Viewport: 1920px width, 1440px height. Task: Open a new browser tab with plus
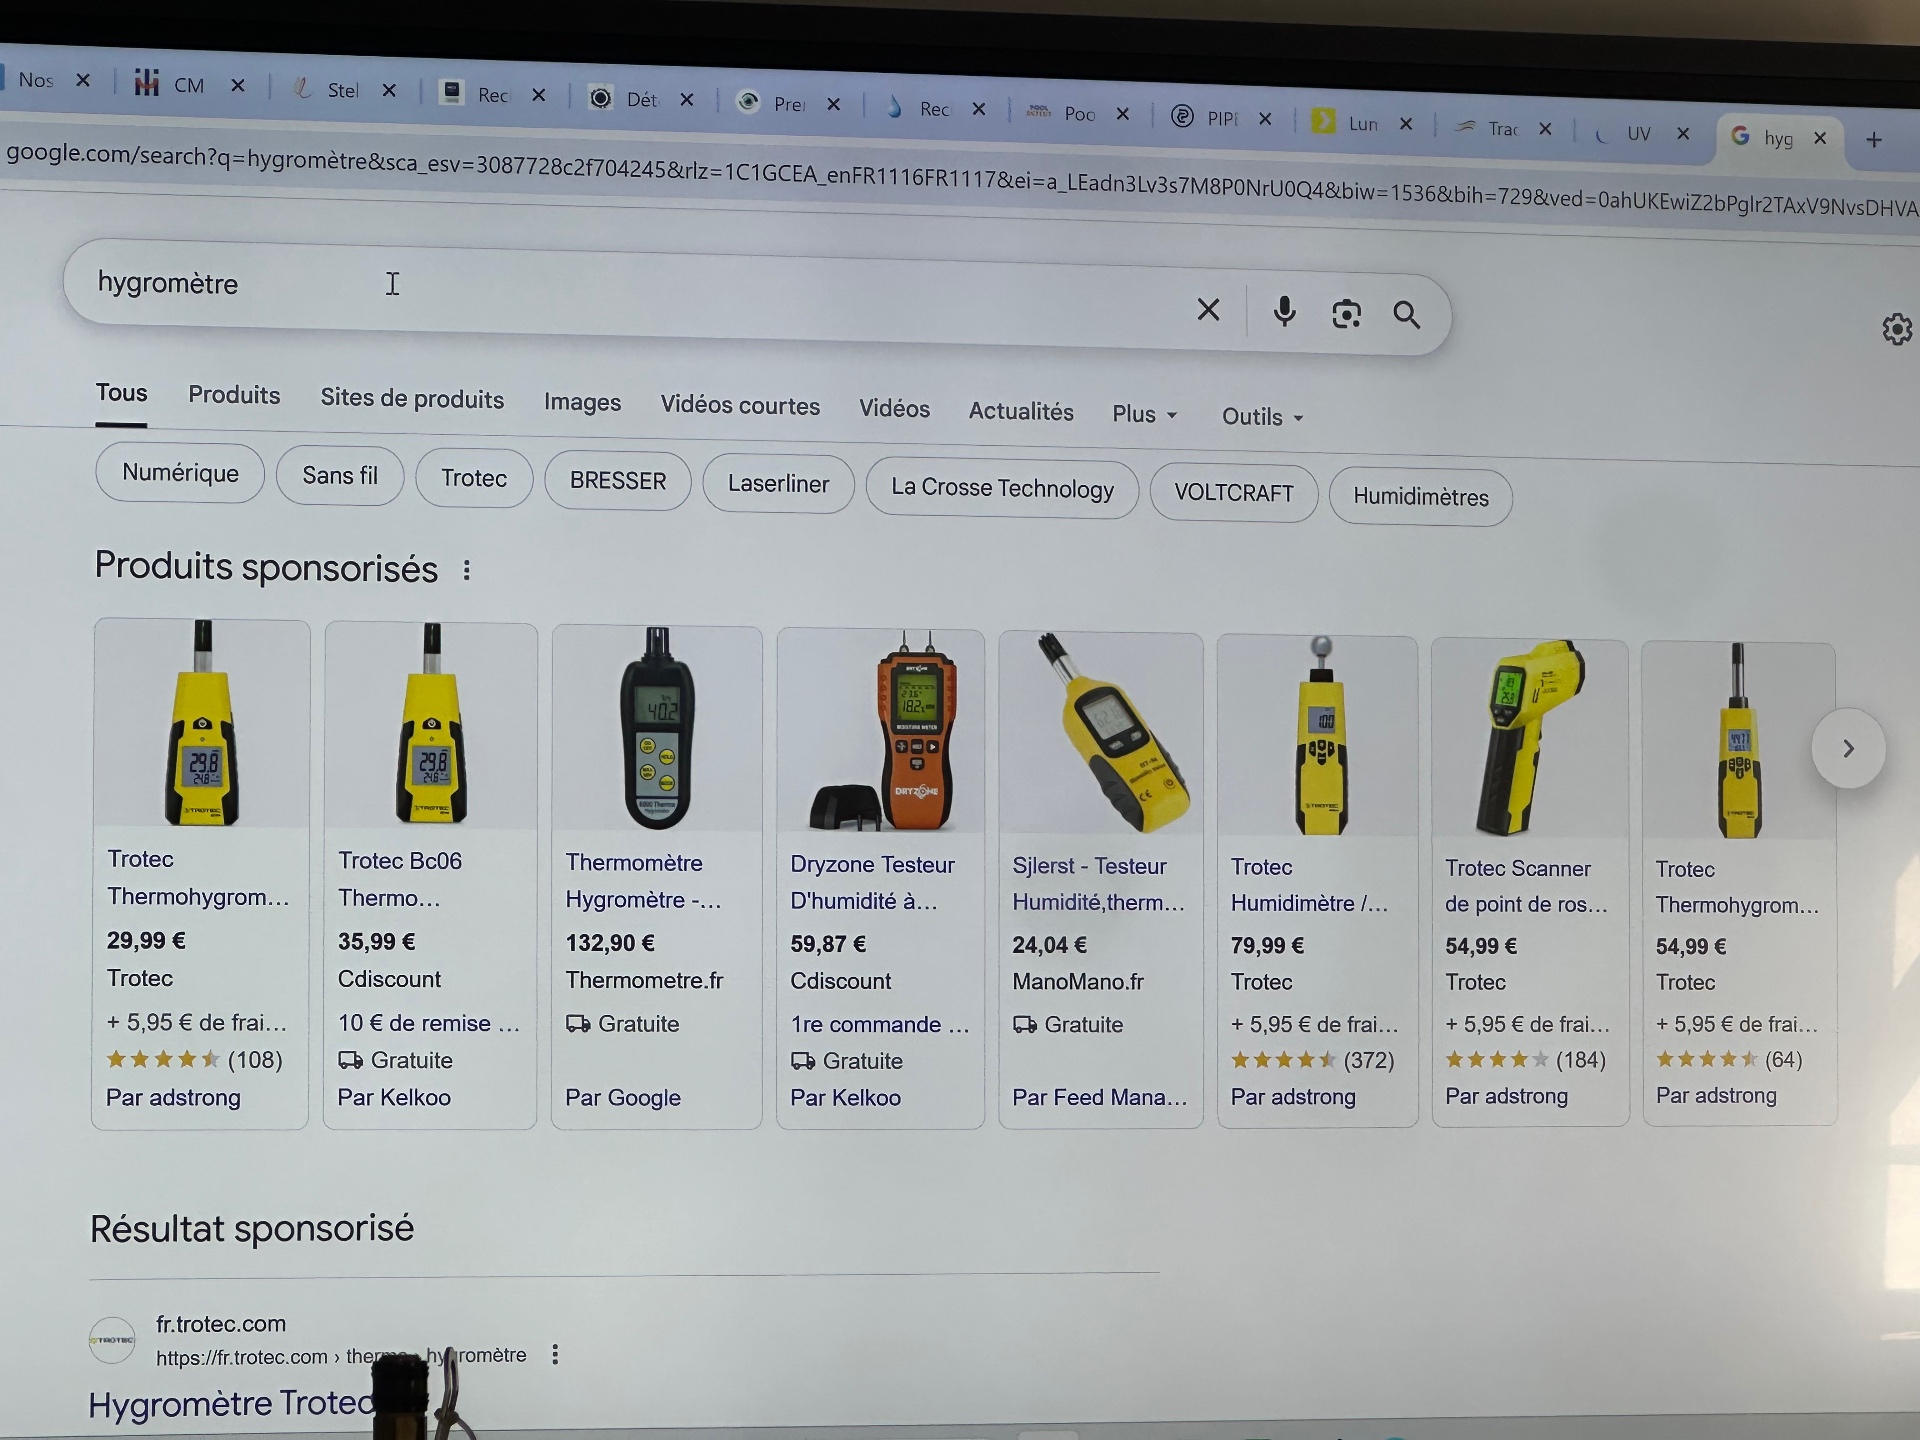point(1874,140)
